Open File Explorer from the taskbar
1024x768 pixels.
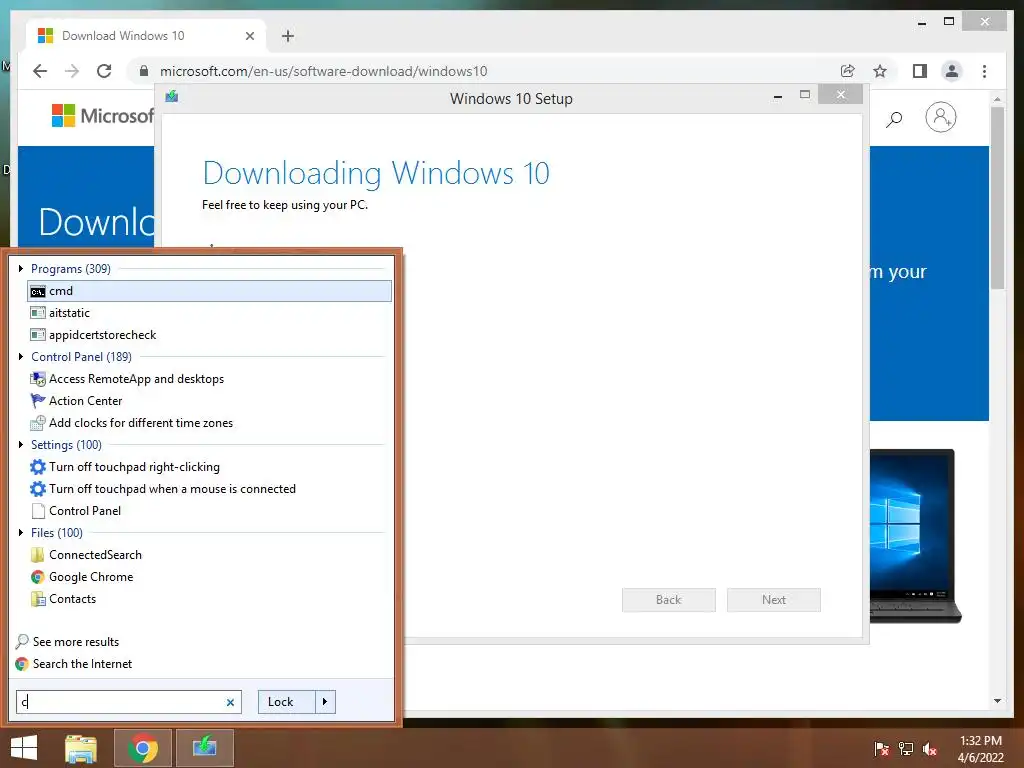[81, 748]
